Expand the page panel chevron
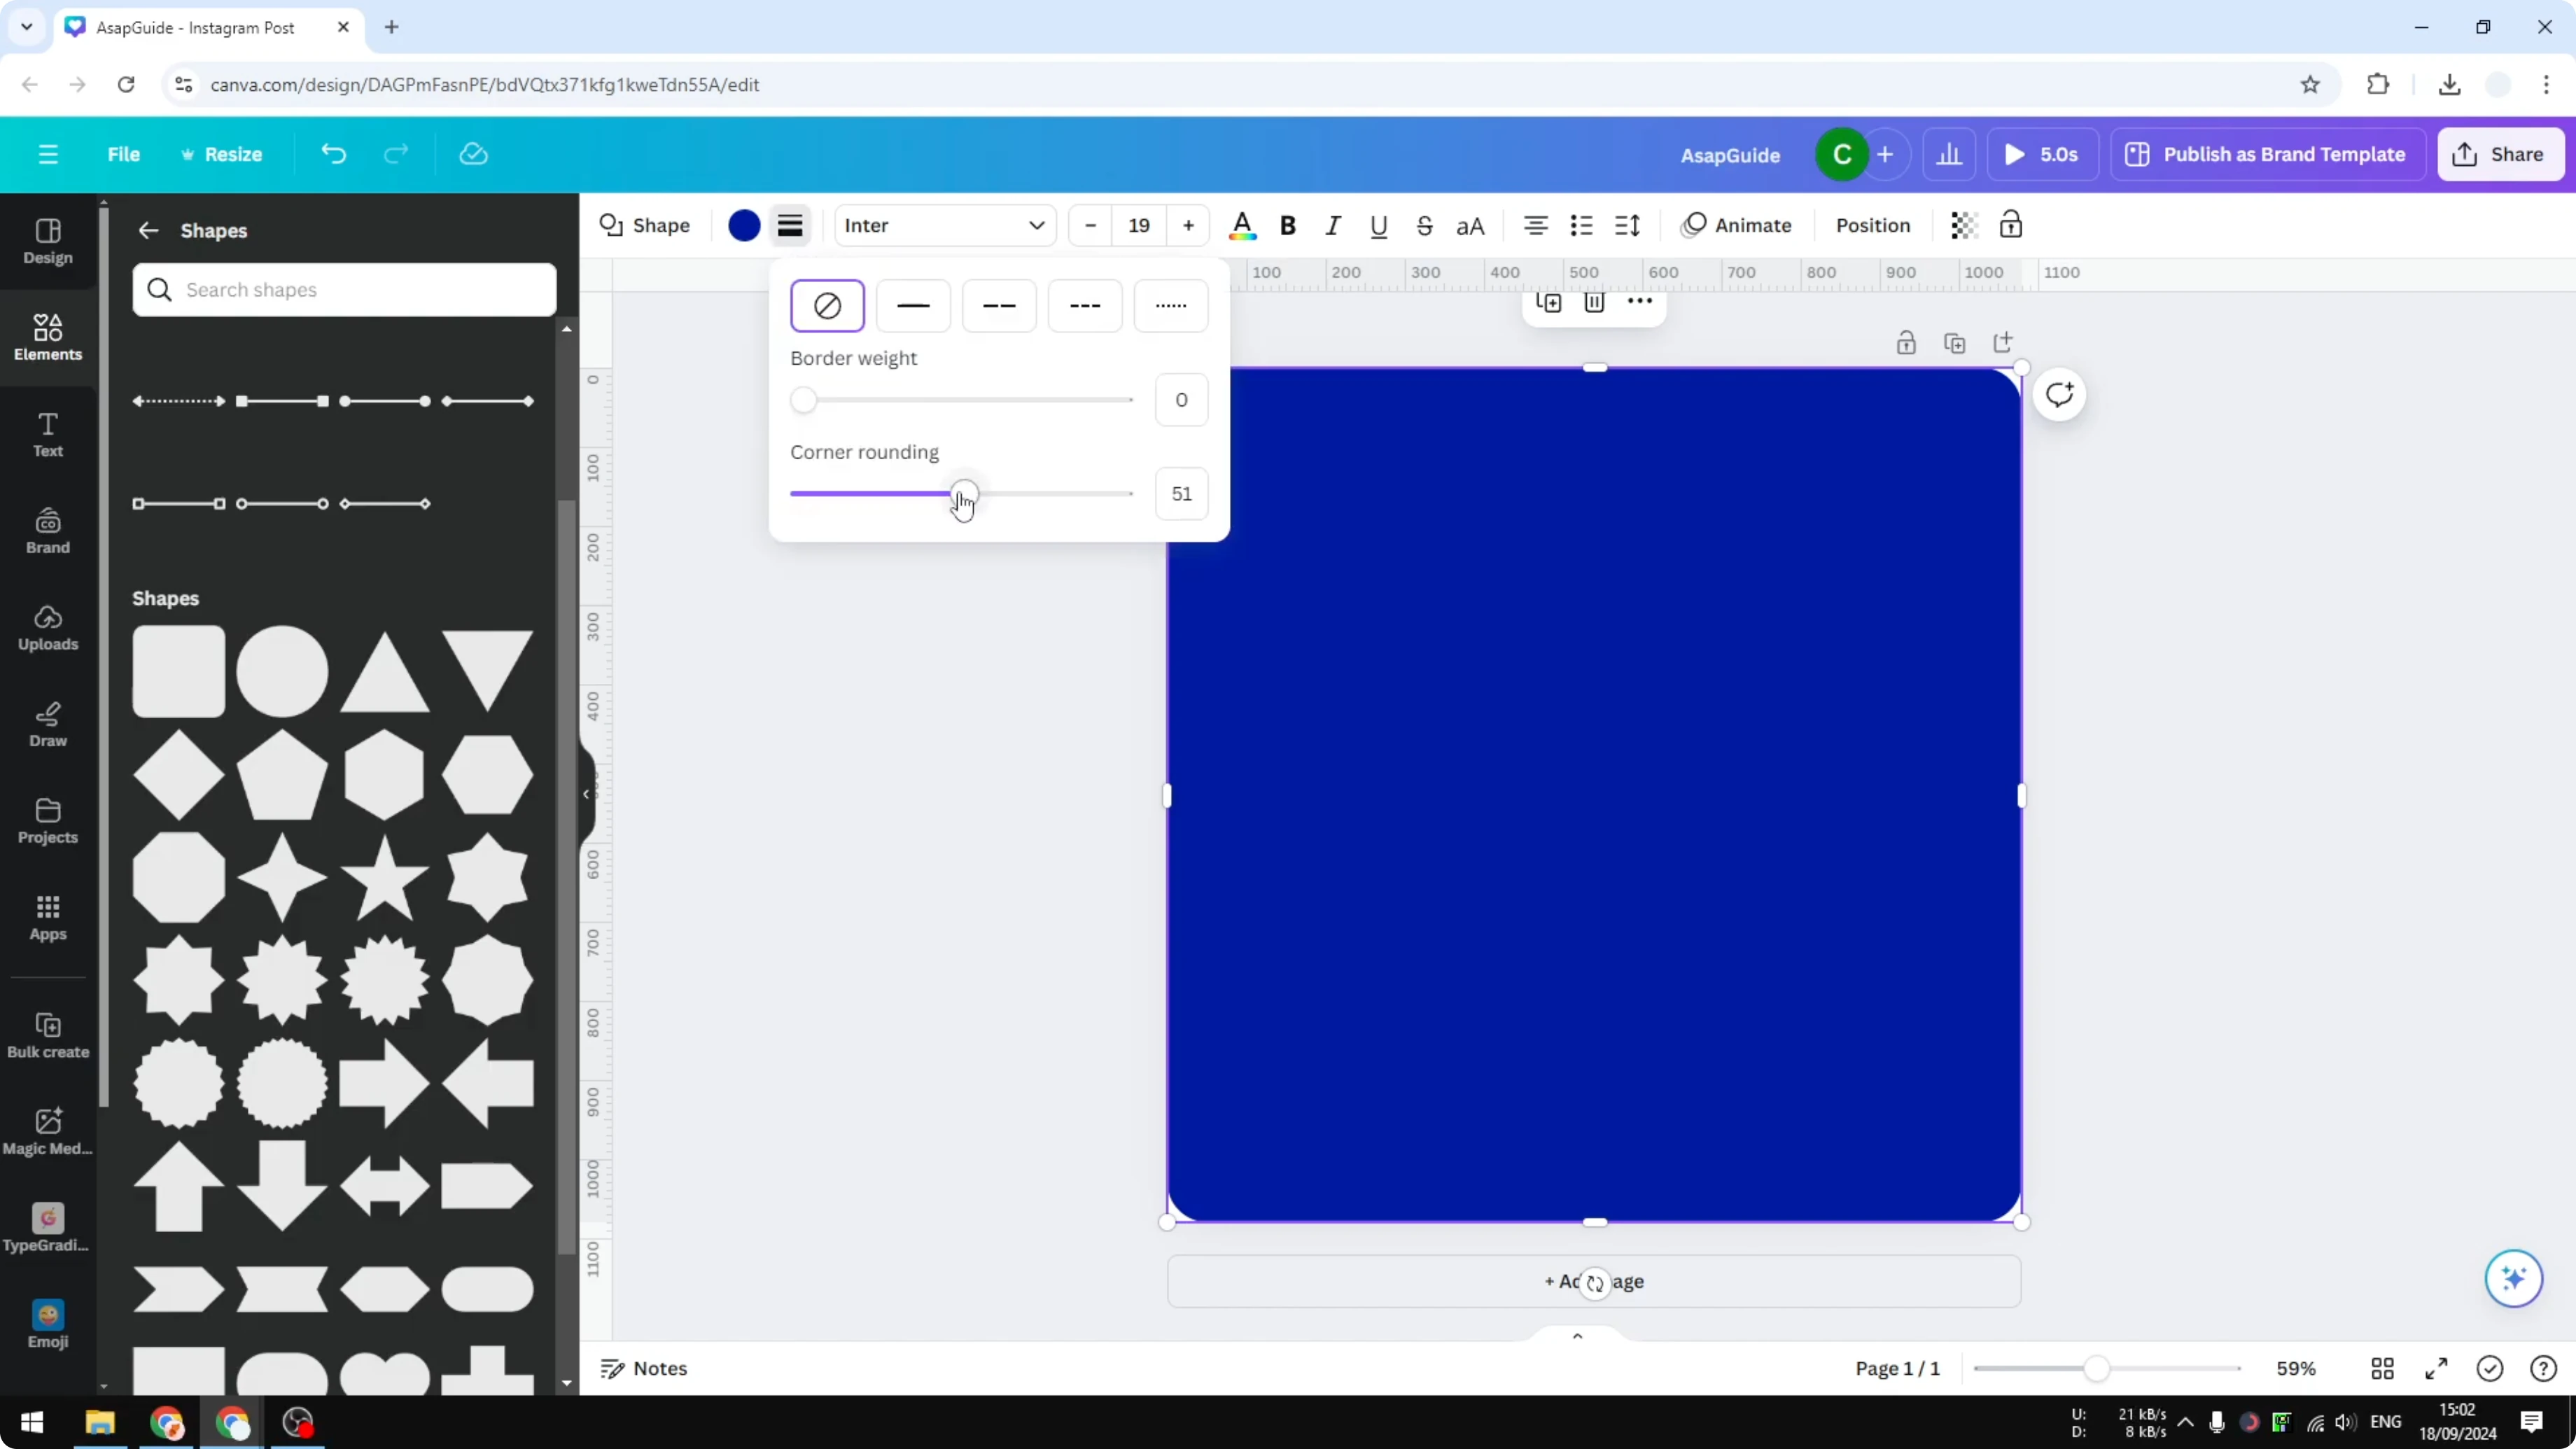The height and width of the screenshot is (1449, 2576). [x=1577, y=1336]
